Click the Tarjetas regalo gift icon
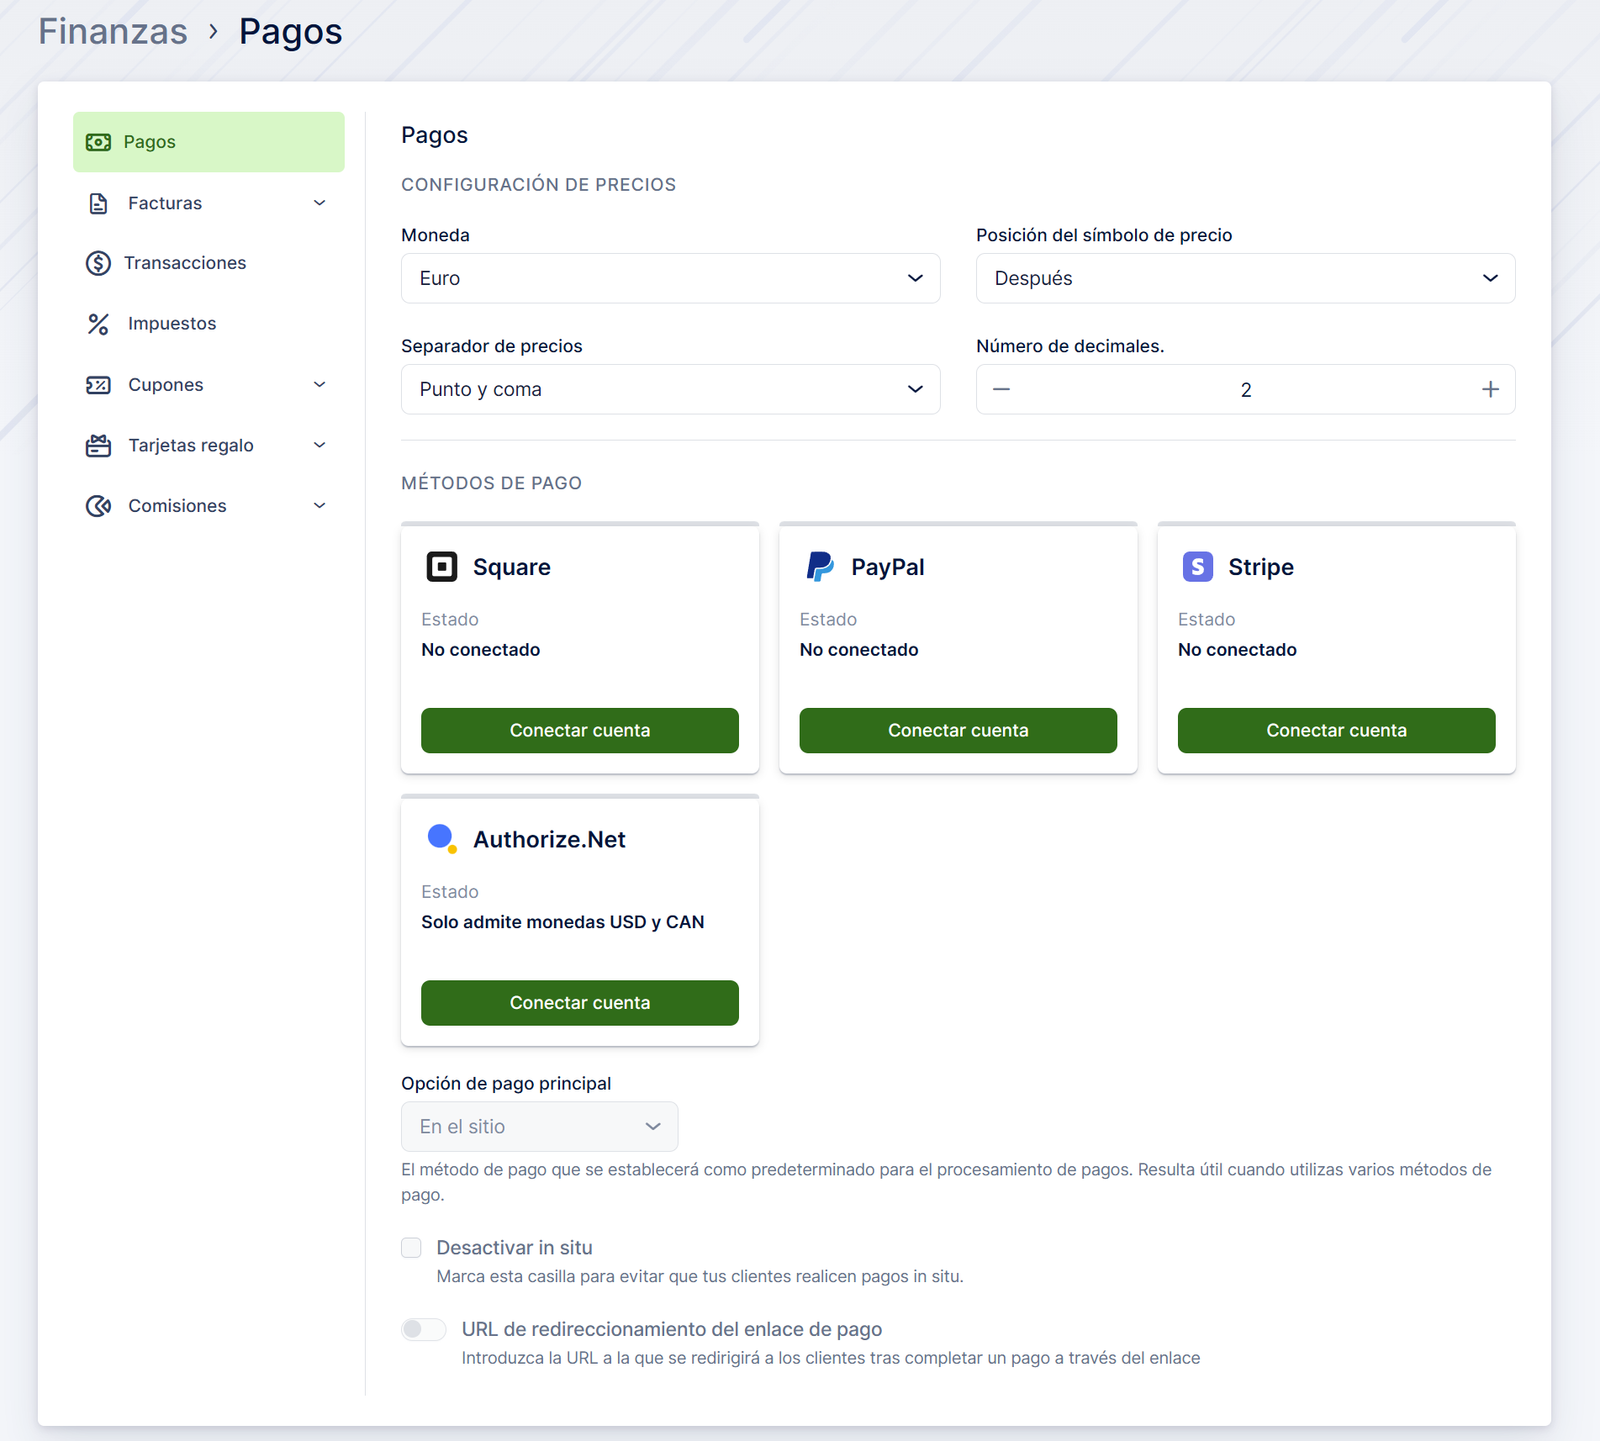Viewport: 1600px width, 1441px height. (98, 446)
